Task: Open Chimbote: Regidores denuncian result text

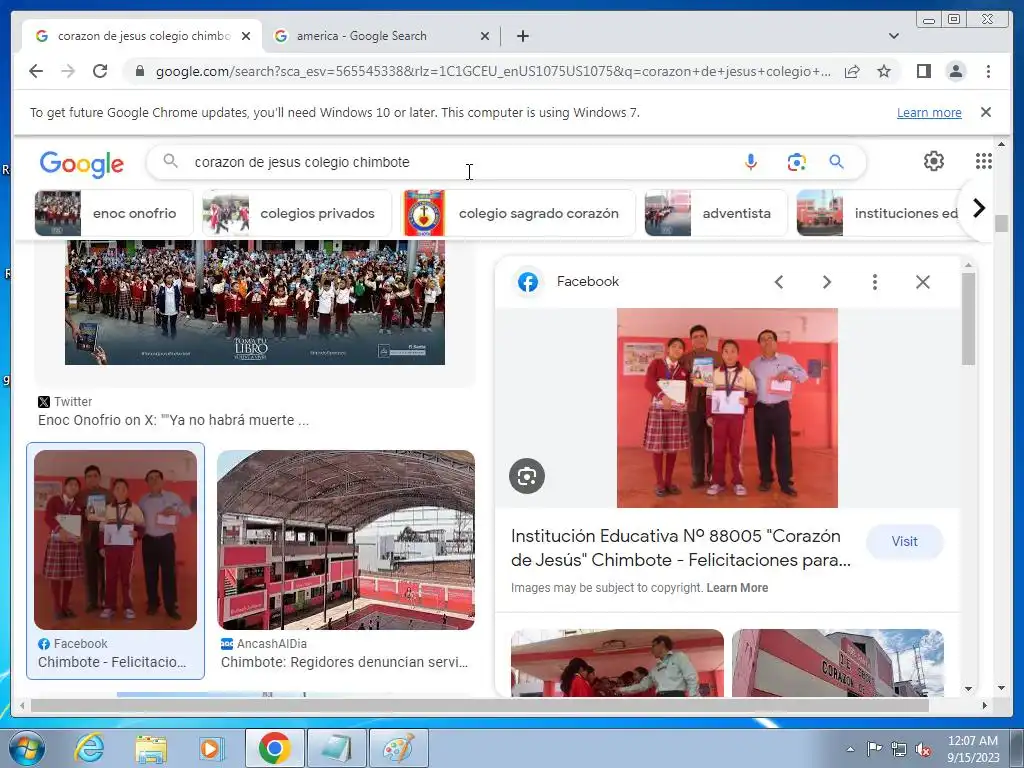Action: (x=344, y=662)
